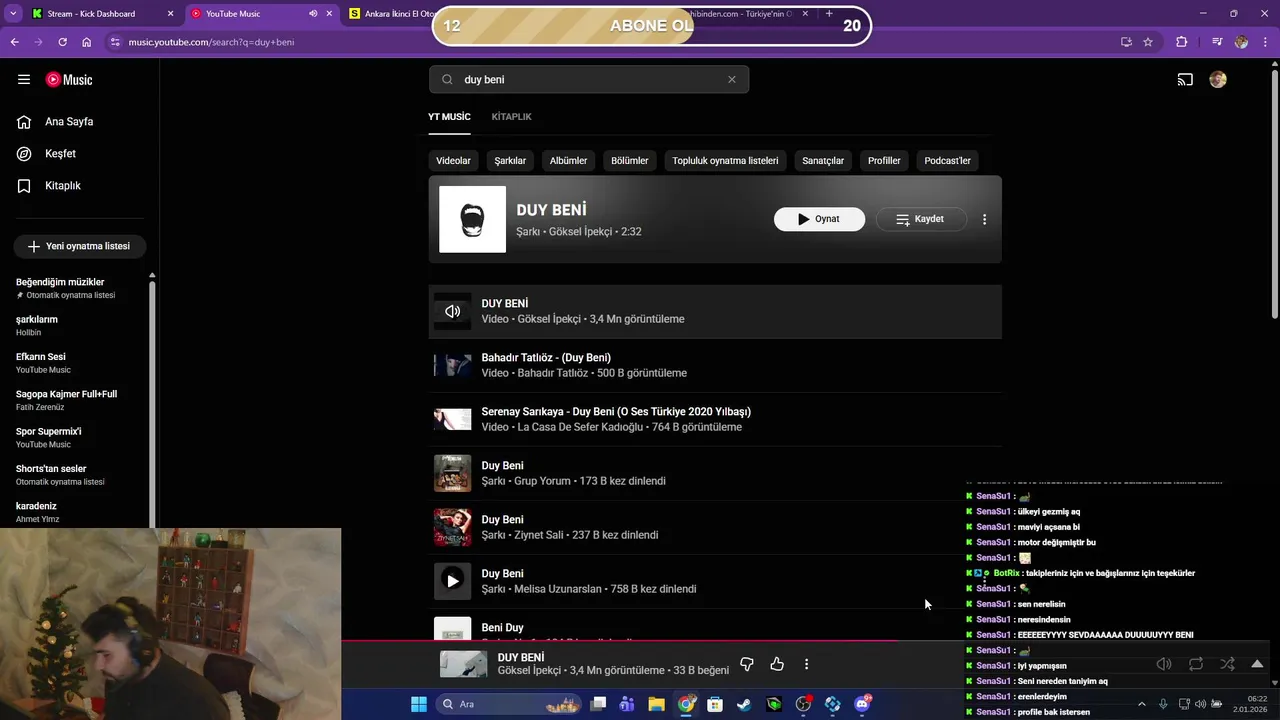Go back in browser history

coord(14,42)
